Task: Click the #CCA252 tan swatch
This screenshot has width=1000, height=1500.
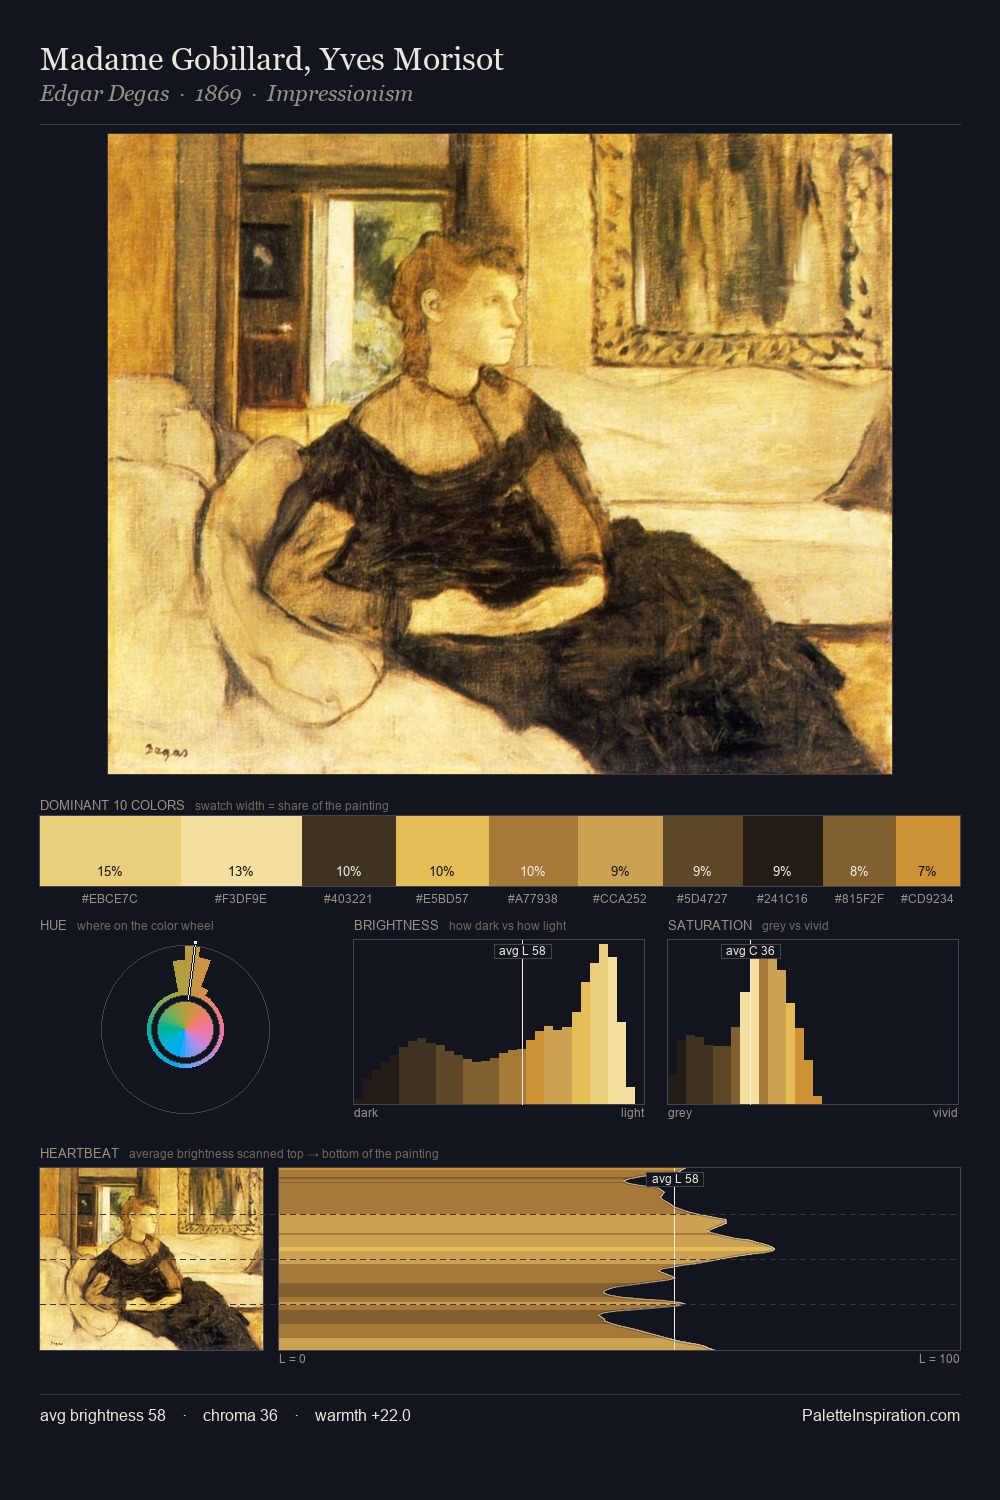Action: coord(620,851)
